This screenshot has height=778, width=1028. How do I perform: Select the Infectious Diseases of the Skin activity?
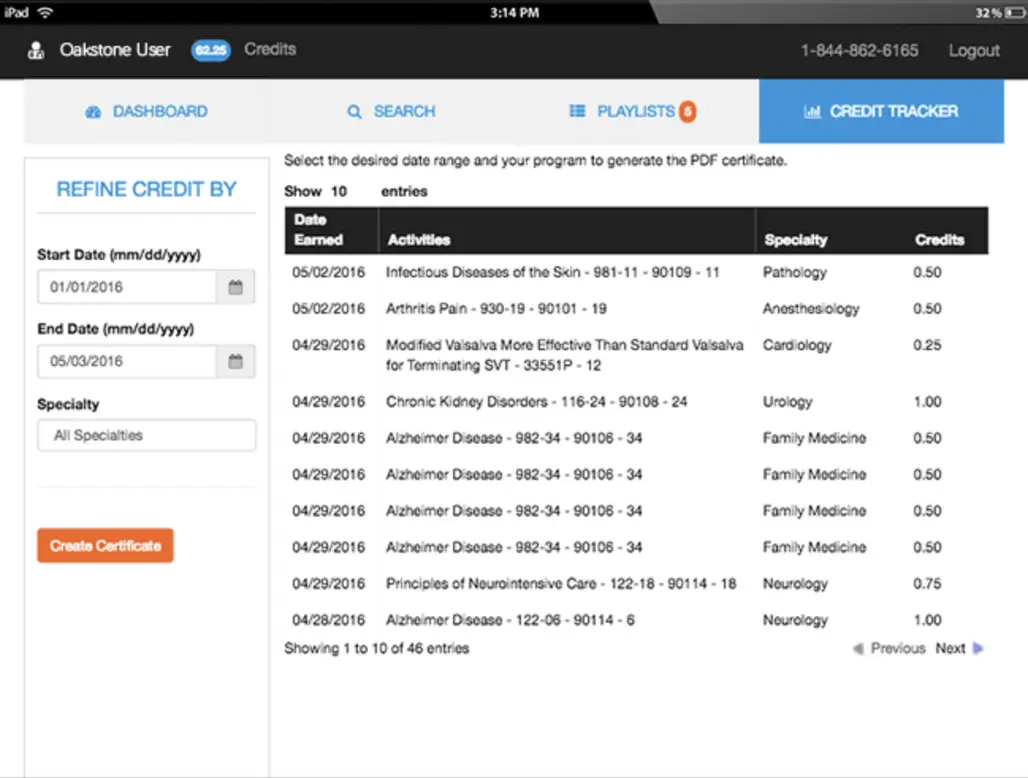552,272
